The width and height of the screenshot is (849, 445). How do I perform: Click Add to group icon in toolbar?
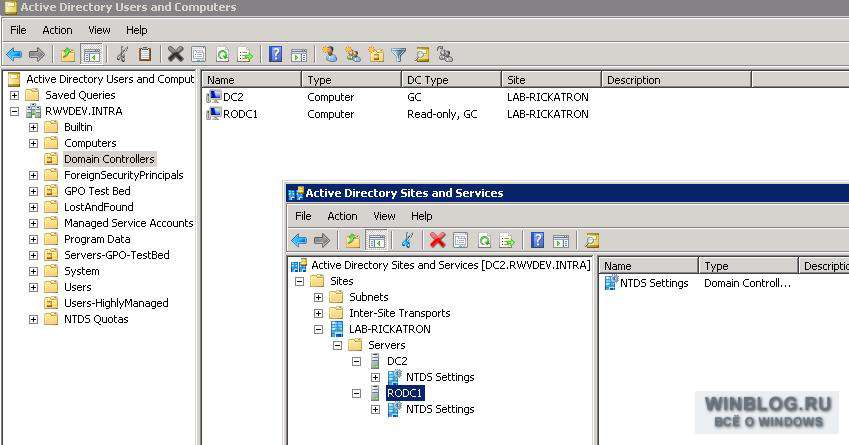pyautogui.click(x=445, y=54)
